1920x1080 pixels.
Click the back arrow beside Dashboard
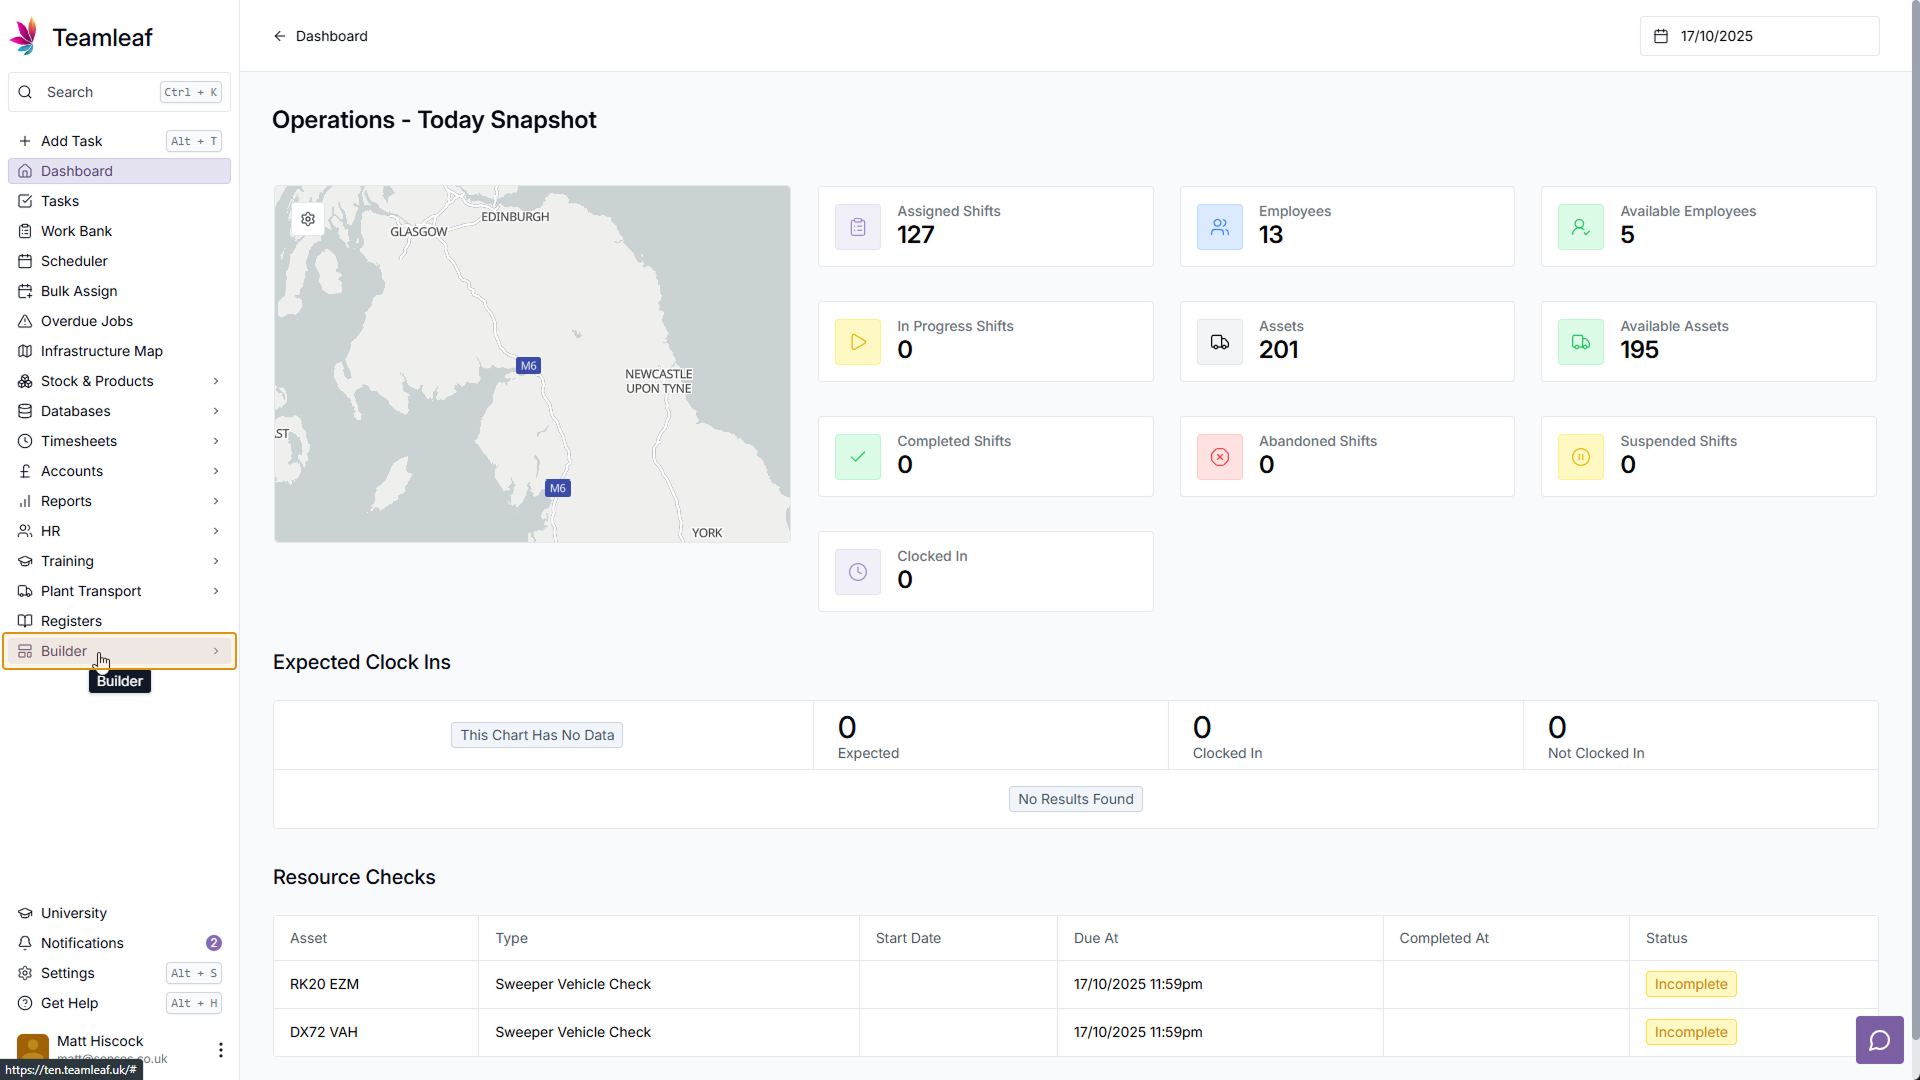pyautogui.click(x=280, y=36)
